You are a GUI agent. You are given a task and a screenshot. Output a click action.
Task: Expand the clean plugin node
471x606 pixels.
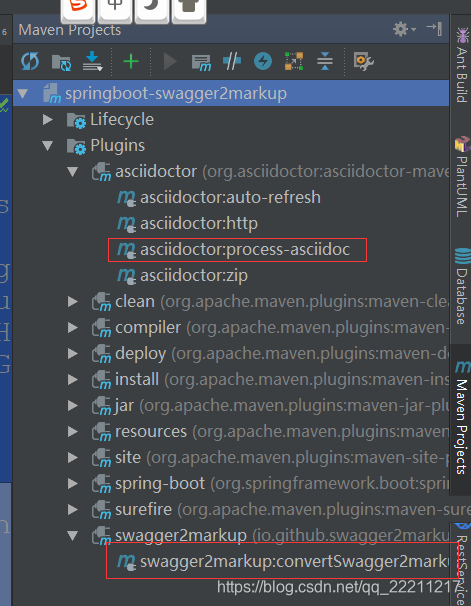click(73, 301)
